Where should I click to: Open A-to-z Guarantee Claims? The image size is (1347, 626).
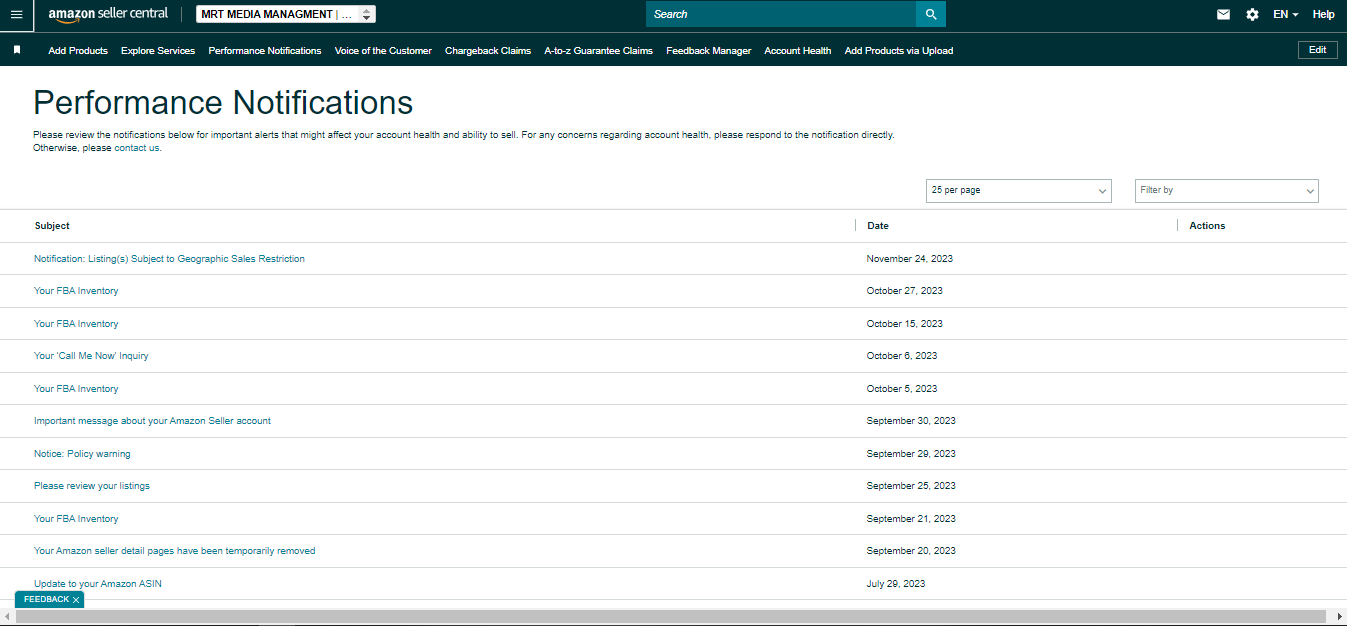click(x=598, y=50)
